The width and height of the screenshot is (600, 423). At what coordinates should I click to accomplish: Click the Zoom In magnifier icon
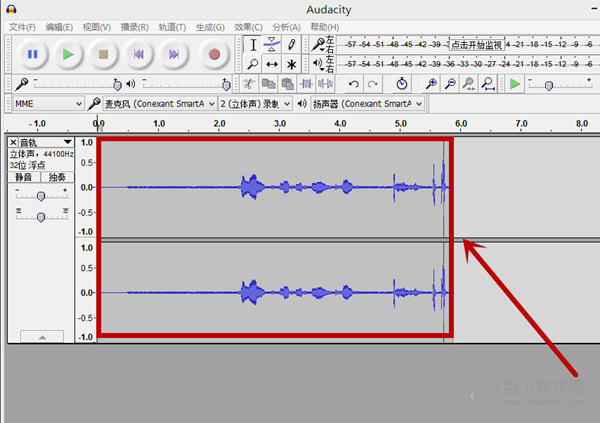pyautogui.click(x=431, y=84)
